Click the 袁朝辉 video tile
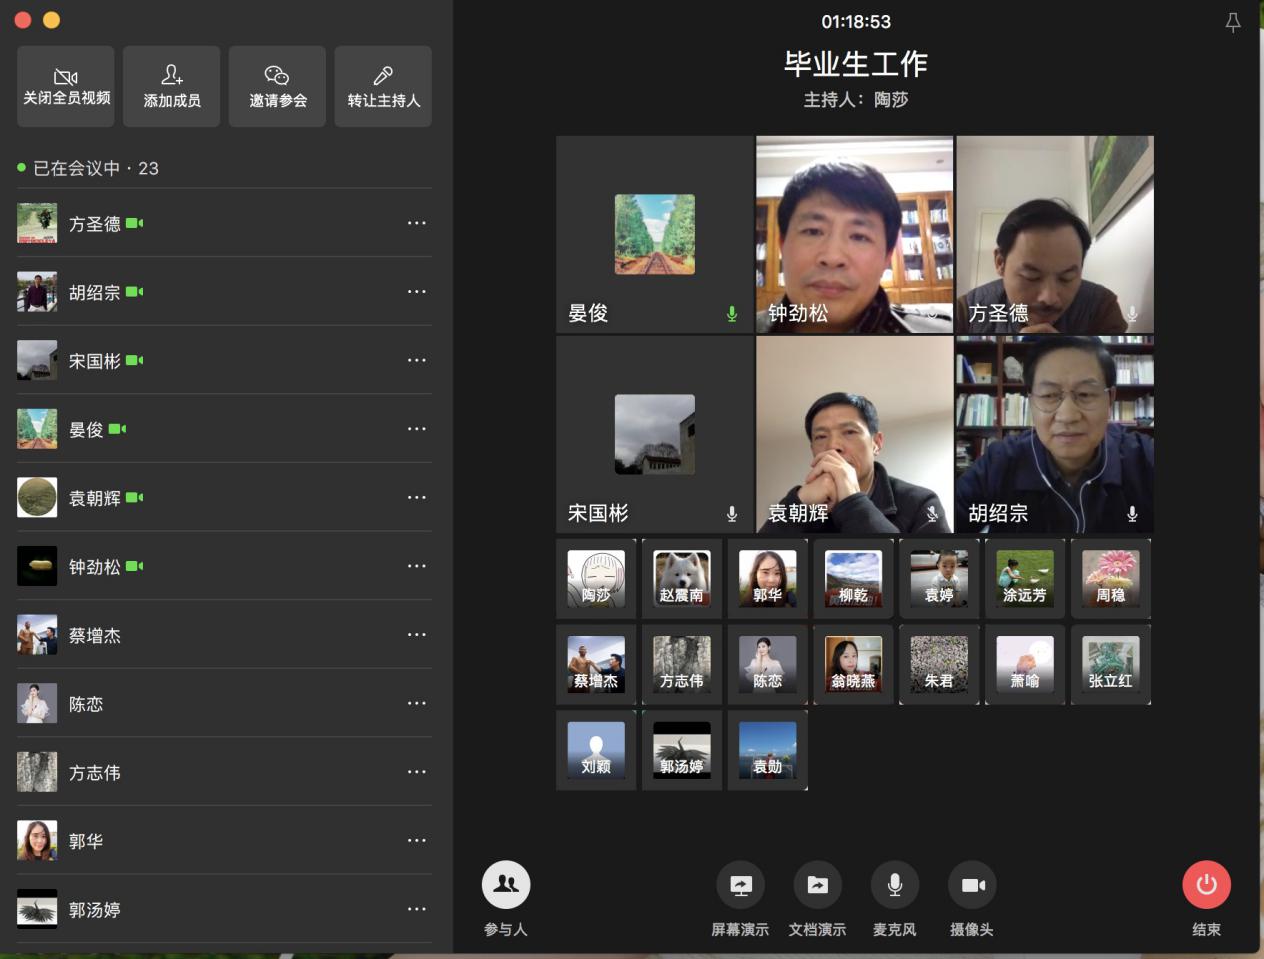The height and width of the screenshot is (959, 1264). tap(854, 434)
